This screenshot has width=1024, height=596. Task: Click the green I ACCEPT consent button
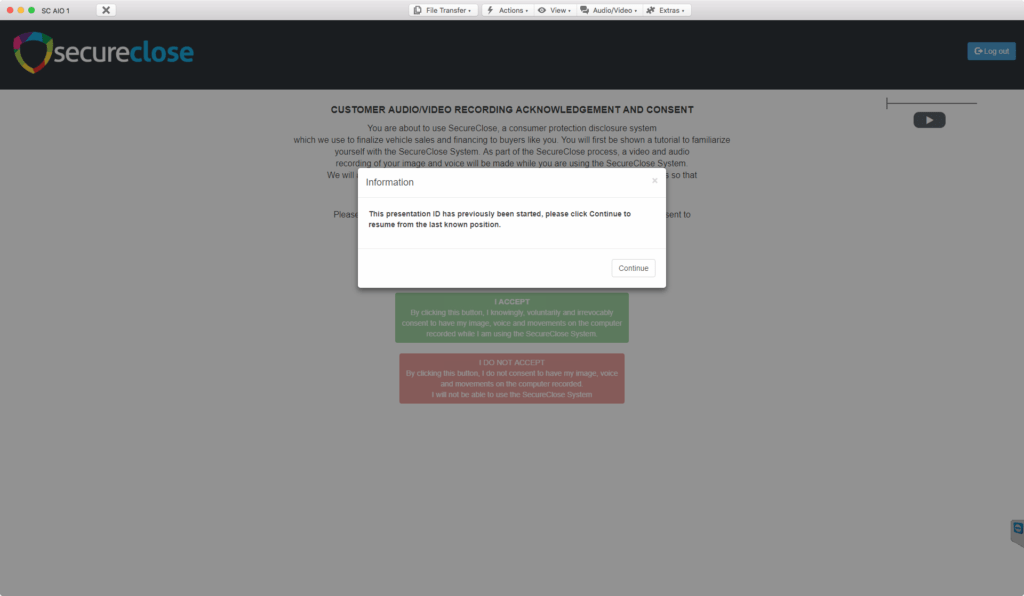[511, 317]
